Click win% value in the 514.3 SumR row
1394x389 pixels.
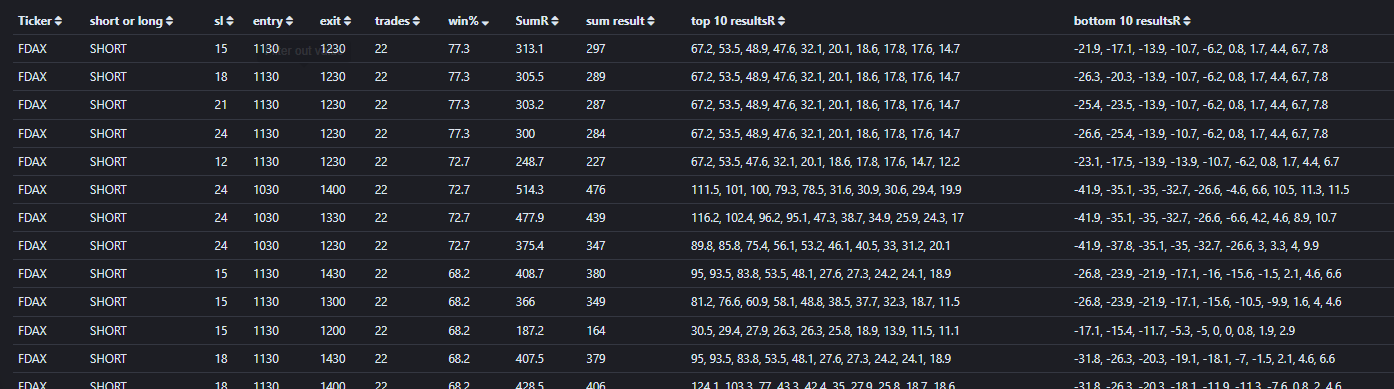pyautogui.click(x=459, y=189)
